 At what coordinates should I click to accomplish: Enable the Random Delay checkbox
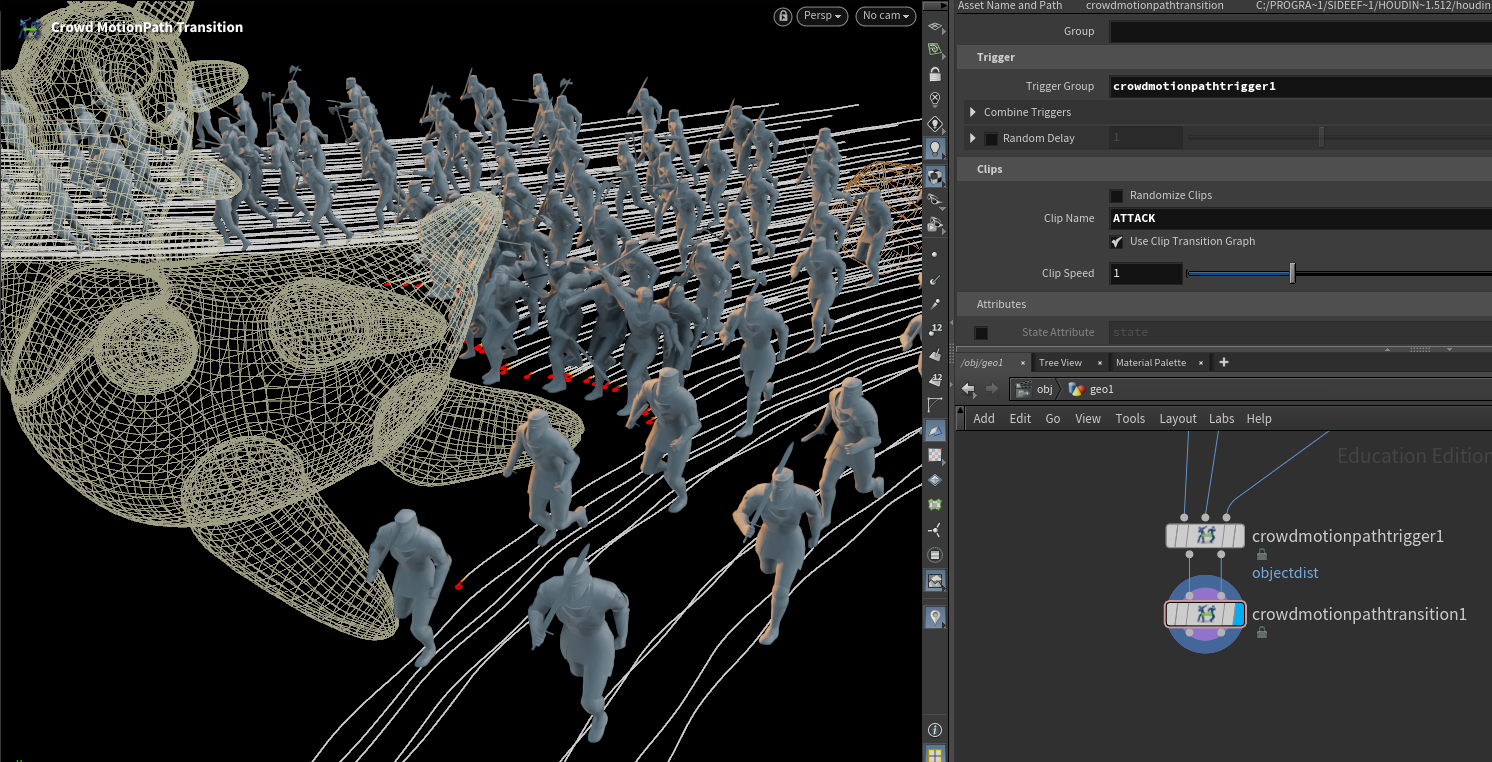(x=991, y=139)
